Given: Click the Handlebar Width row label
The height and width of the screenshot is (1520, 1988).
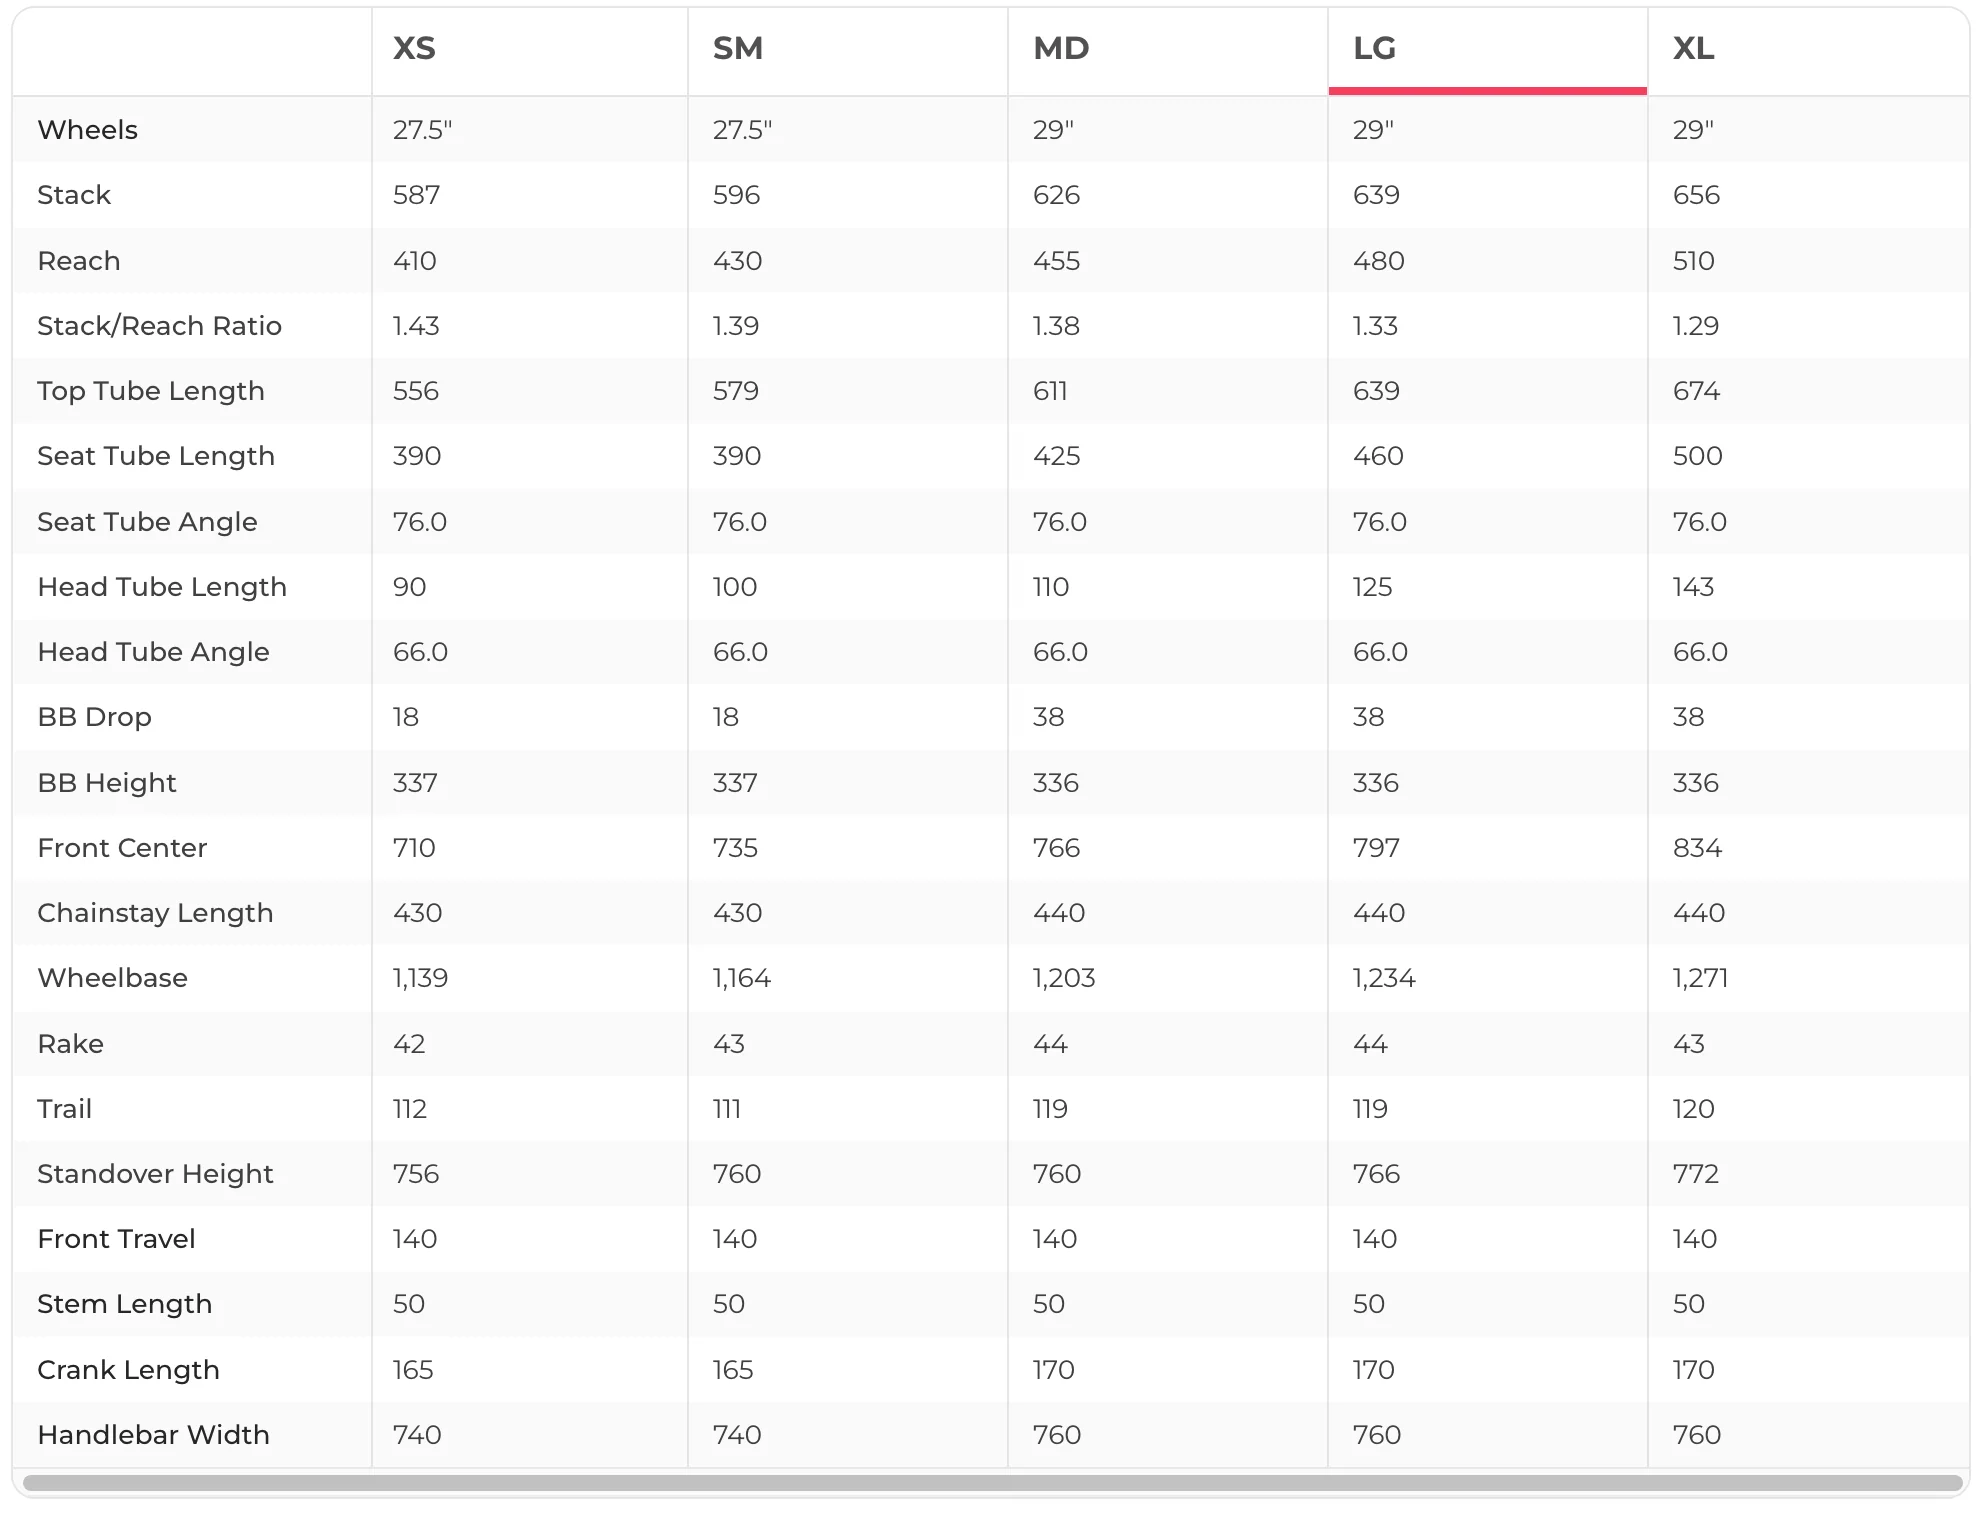Looking at the screenshot, I should point(153,1435).
